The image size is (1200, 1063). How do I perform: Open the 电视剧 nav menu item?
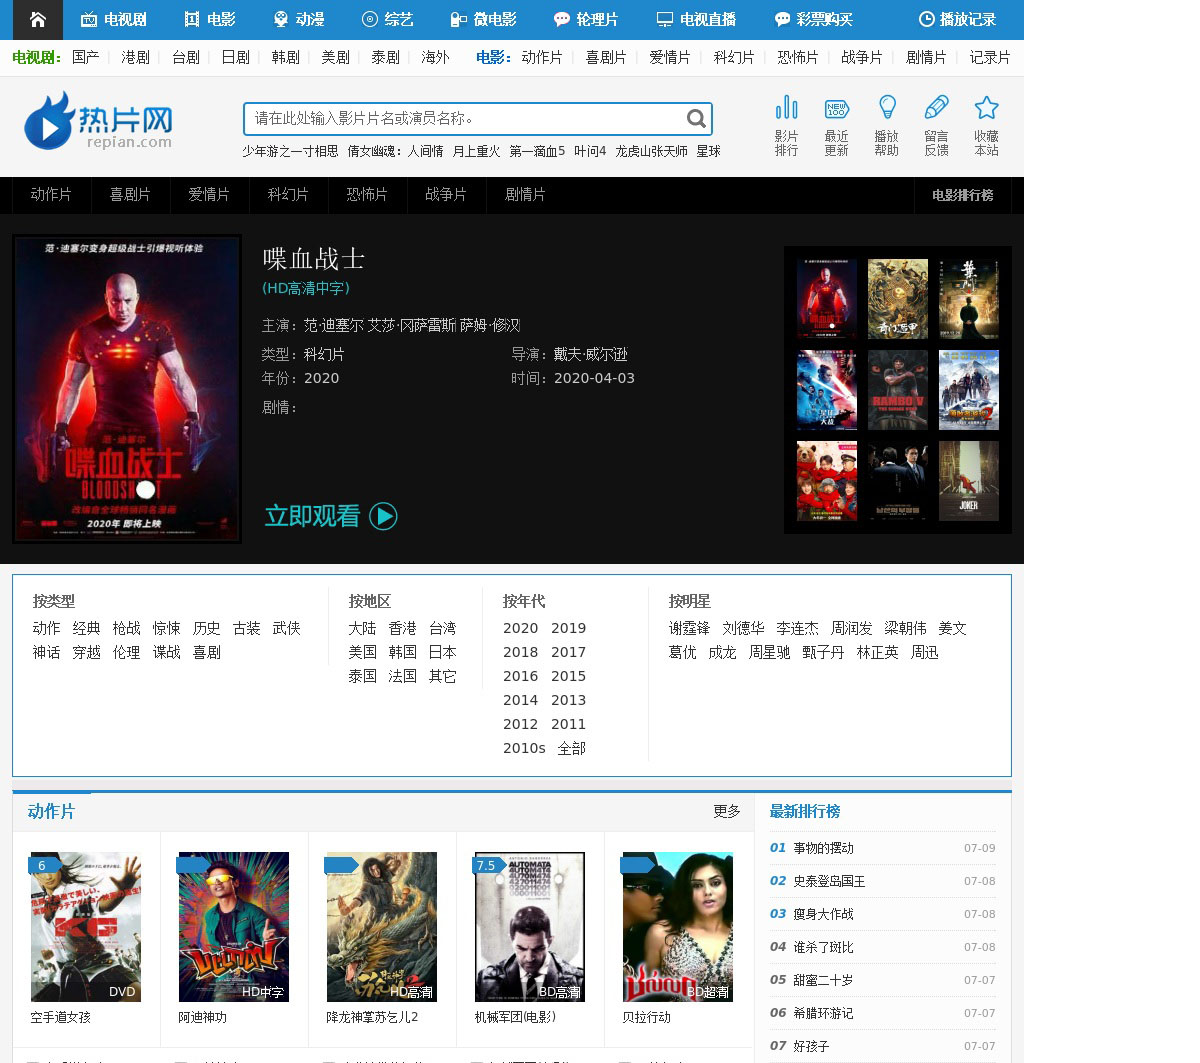[x=113, y=19]
